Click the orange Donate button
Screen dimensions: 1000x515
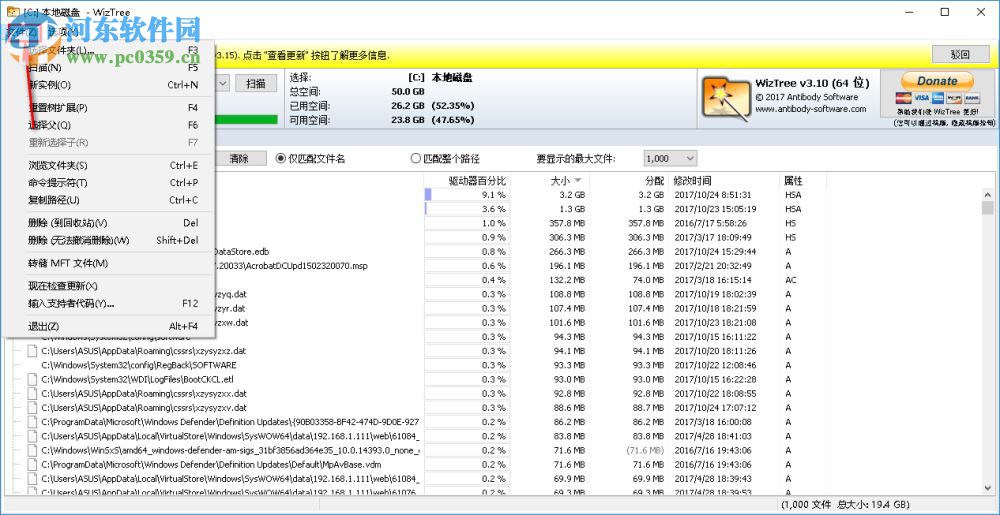(937, 81)
